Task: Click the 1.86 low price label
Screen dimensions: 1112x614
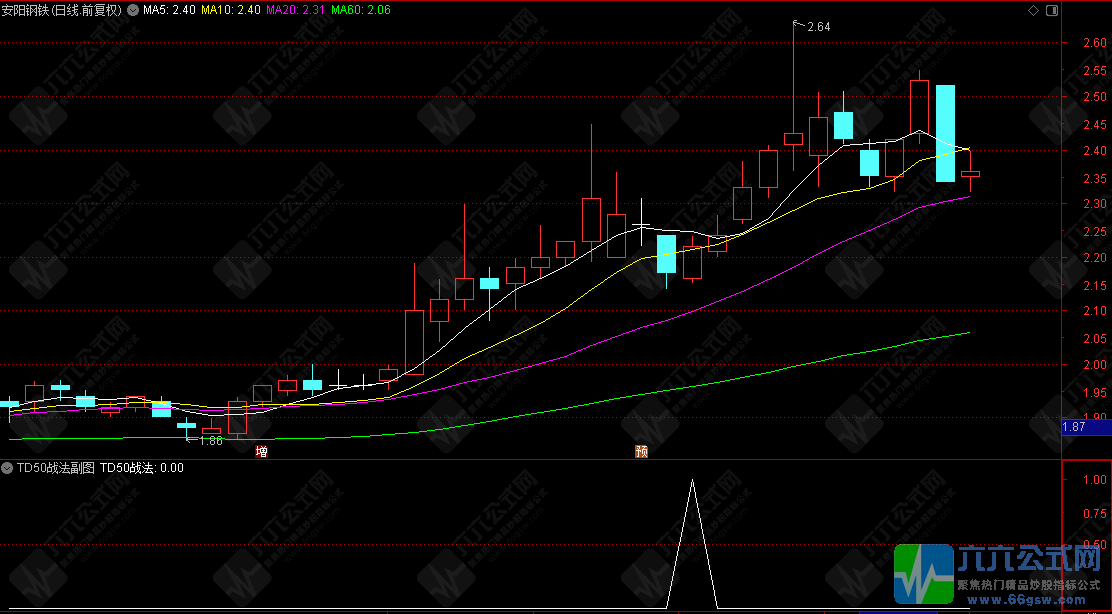Action: coord(211,440)
